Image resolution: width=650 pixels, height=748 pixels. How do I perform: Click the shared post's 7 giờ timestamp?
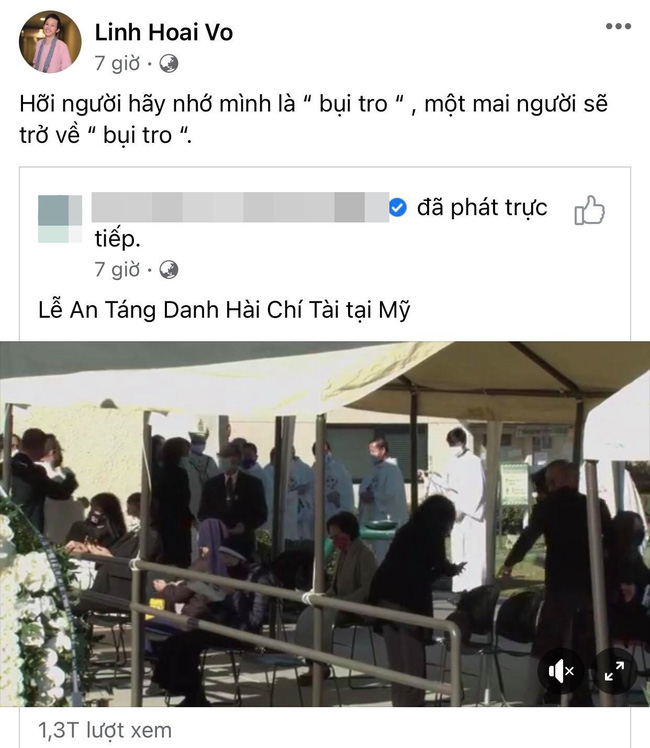click(117, 270)
